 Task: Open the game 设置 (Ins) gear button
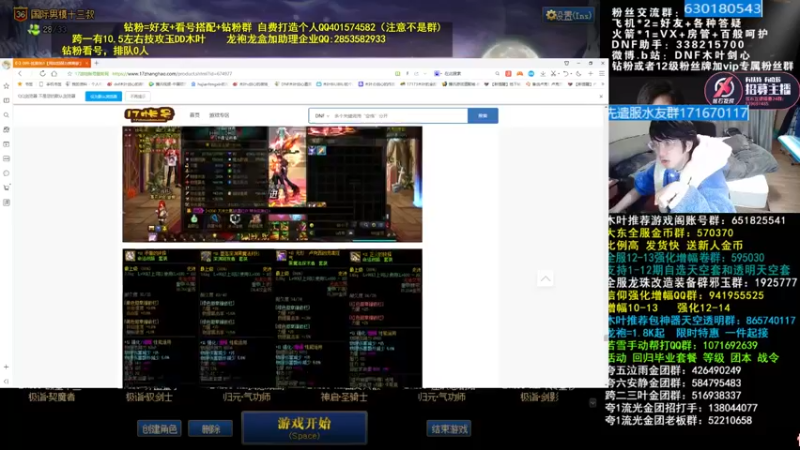coord(568,15)
